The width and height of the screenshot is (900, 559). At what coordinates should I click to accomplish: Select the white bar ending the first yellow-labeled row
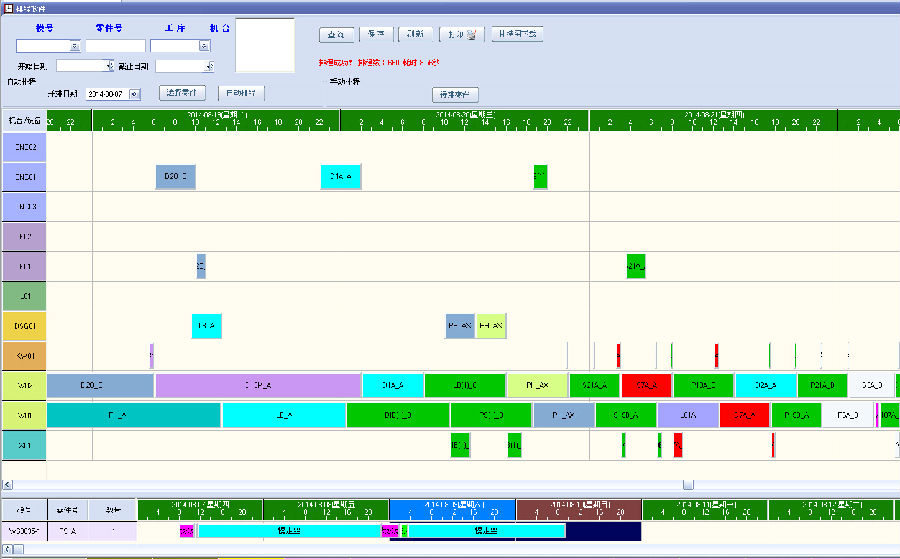tap(871, 386)
